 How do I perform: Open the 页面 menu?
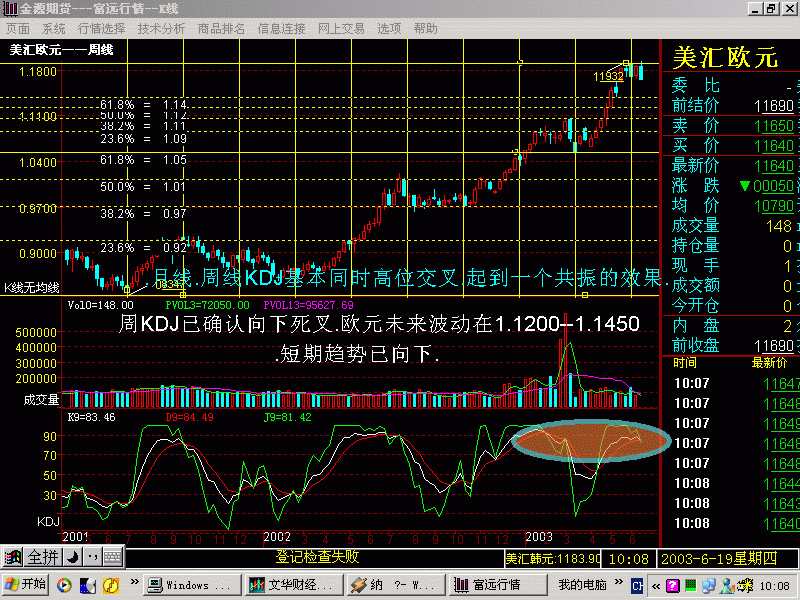click(18, 29)
